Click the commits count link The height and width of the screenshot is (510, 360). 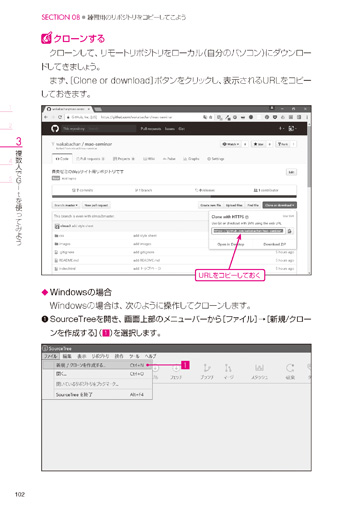tap(82, 190)
